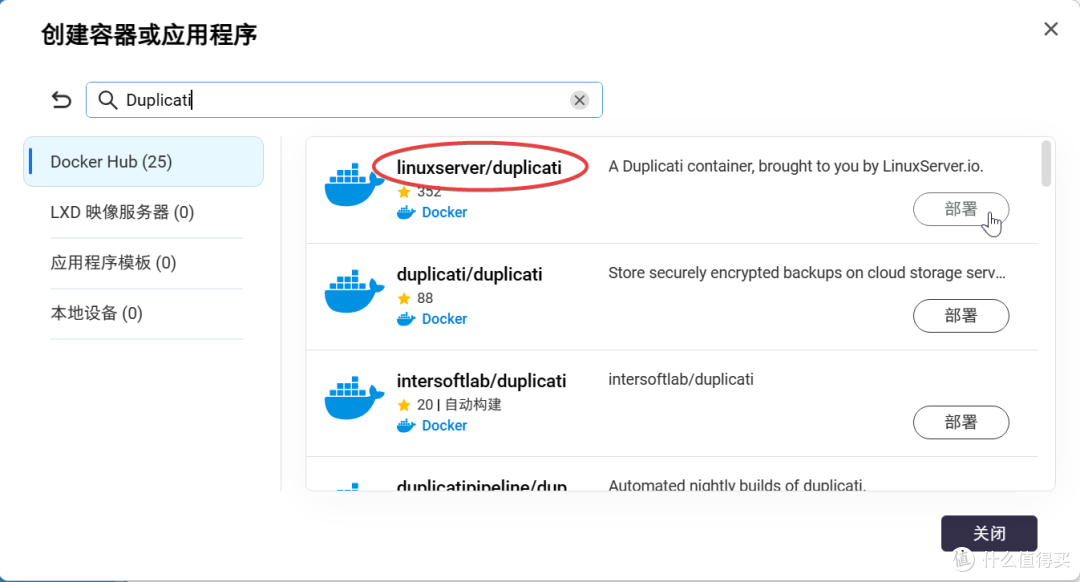This screenshot has height=582, width=1080.
Task: Deploy duplicati/duplicati with 部署 button
Action: tap(961, 315)
